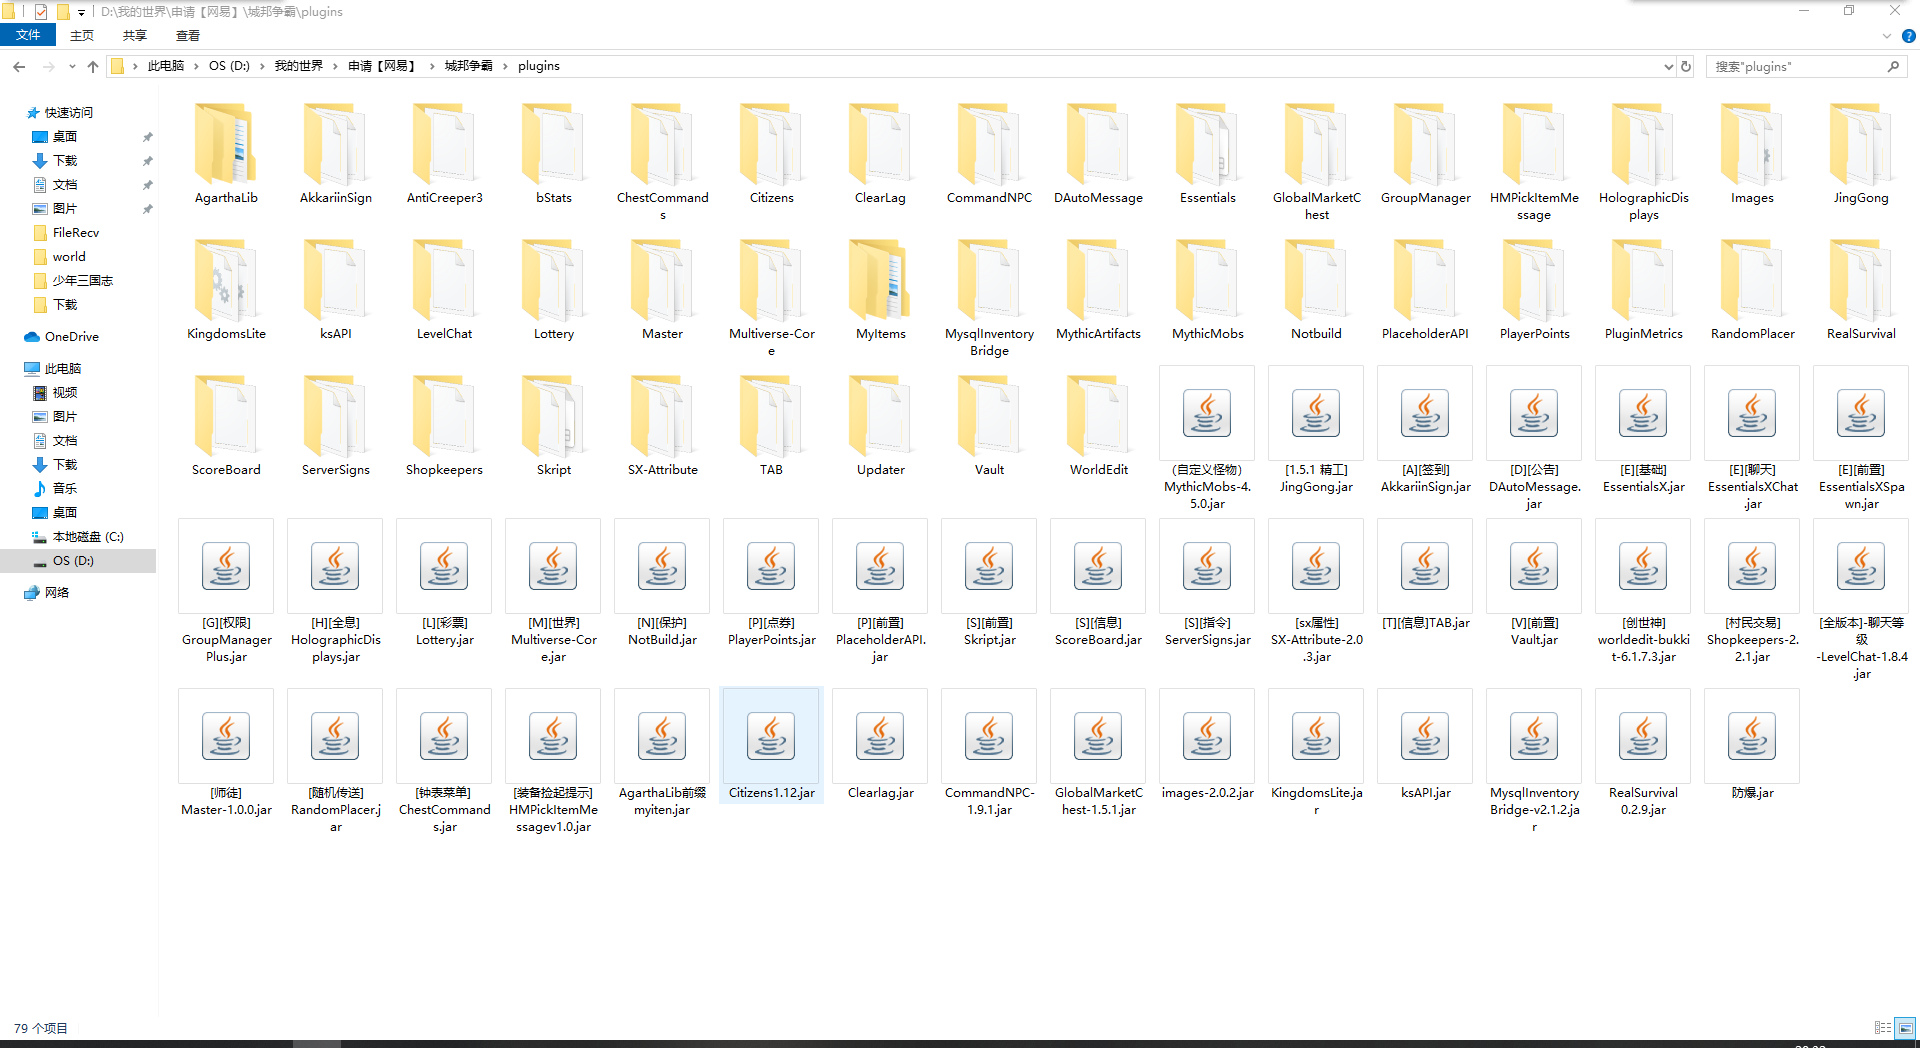Select world folder in the navigation pane
Viewport: 1920px width, 1048px height.
click(x=69, y=257)
